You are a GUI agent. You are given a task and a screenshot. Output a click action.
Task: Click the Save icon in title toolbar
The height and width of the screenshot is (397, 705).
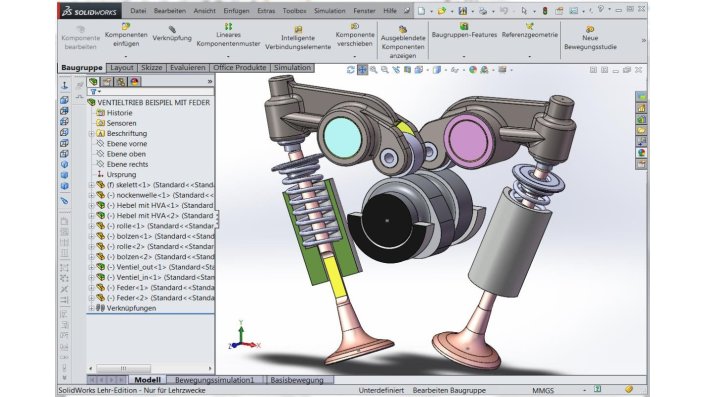[463, 10]
